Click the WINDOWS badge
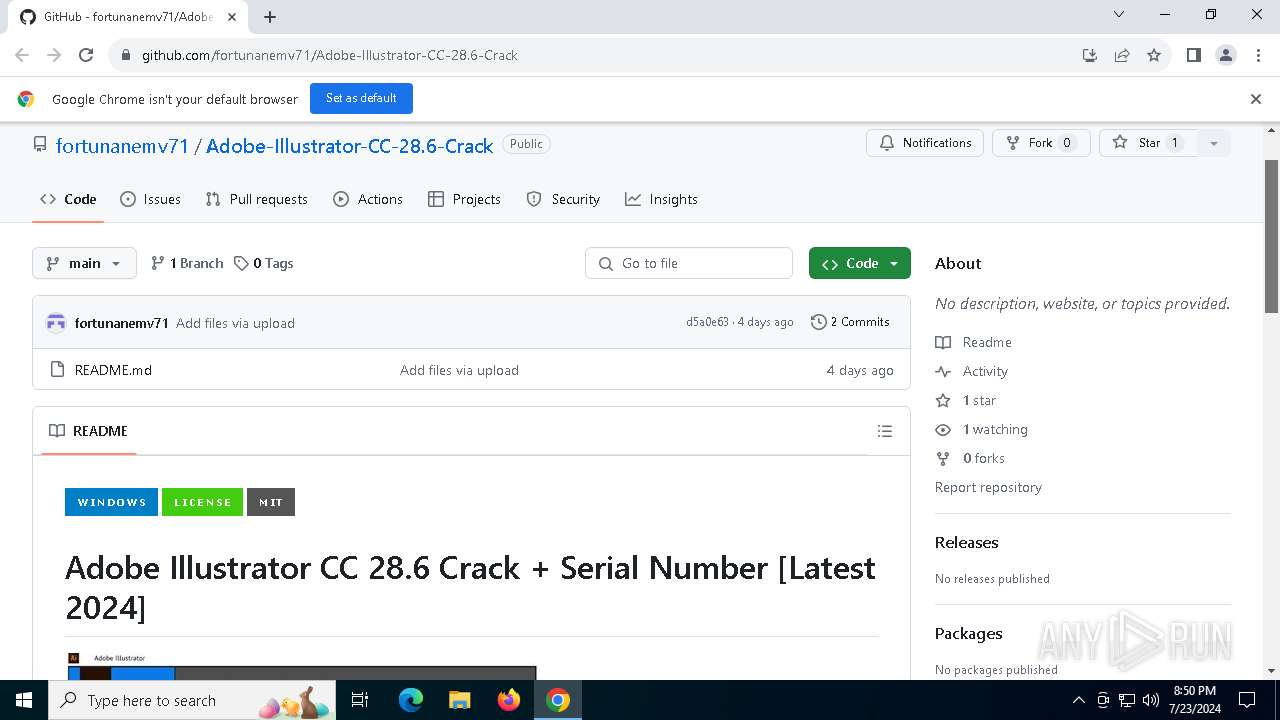Screen dimensions: 1280x720 (111, 502)
